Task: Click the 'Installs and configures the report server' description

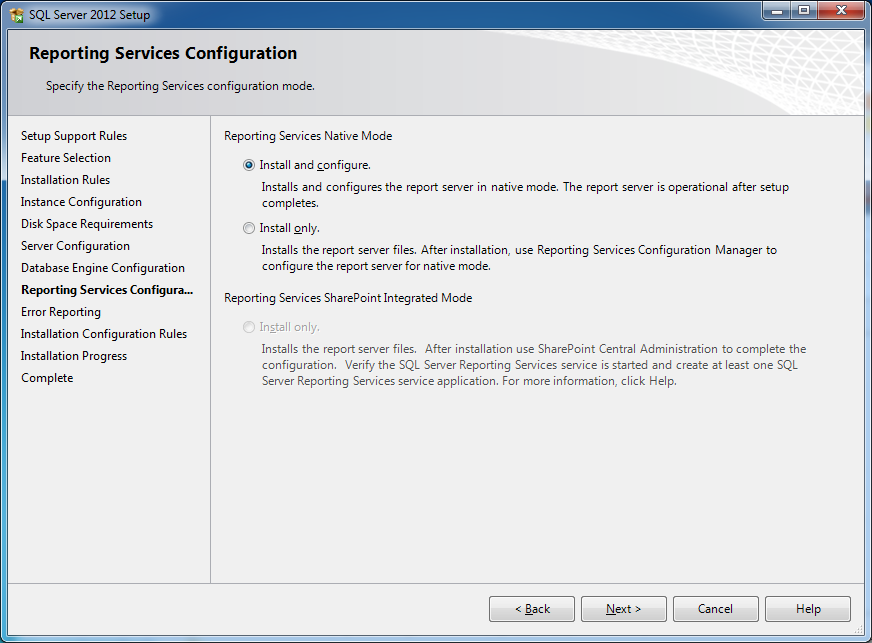Action: (x=525, y=195)
